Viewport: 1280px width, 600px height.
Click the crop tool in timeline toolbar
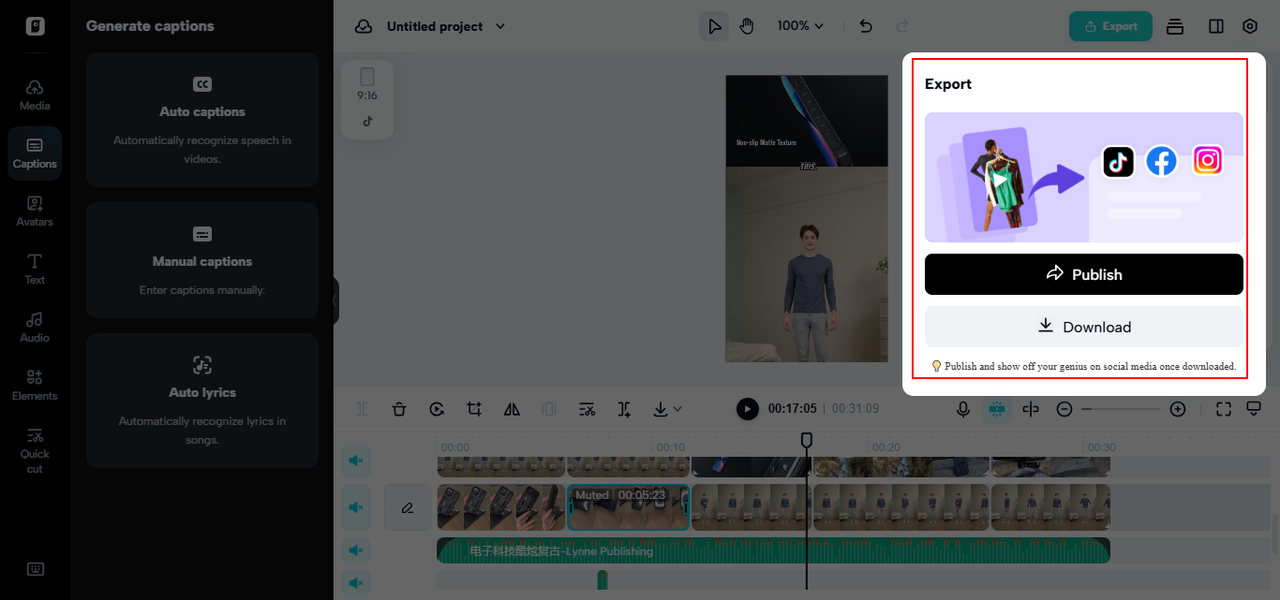tap(474, 409)
